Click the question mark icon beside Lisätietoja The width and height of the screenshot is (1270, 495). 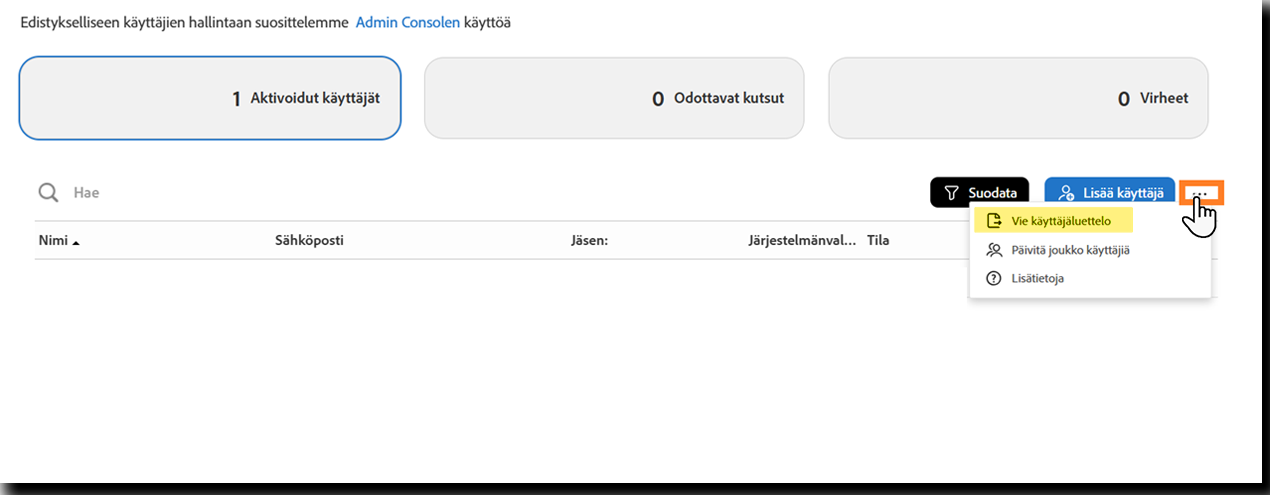pos(993,278)
